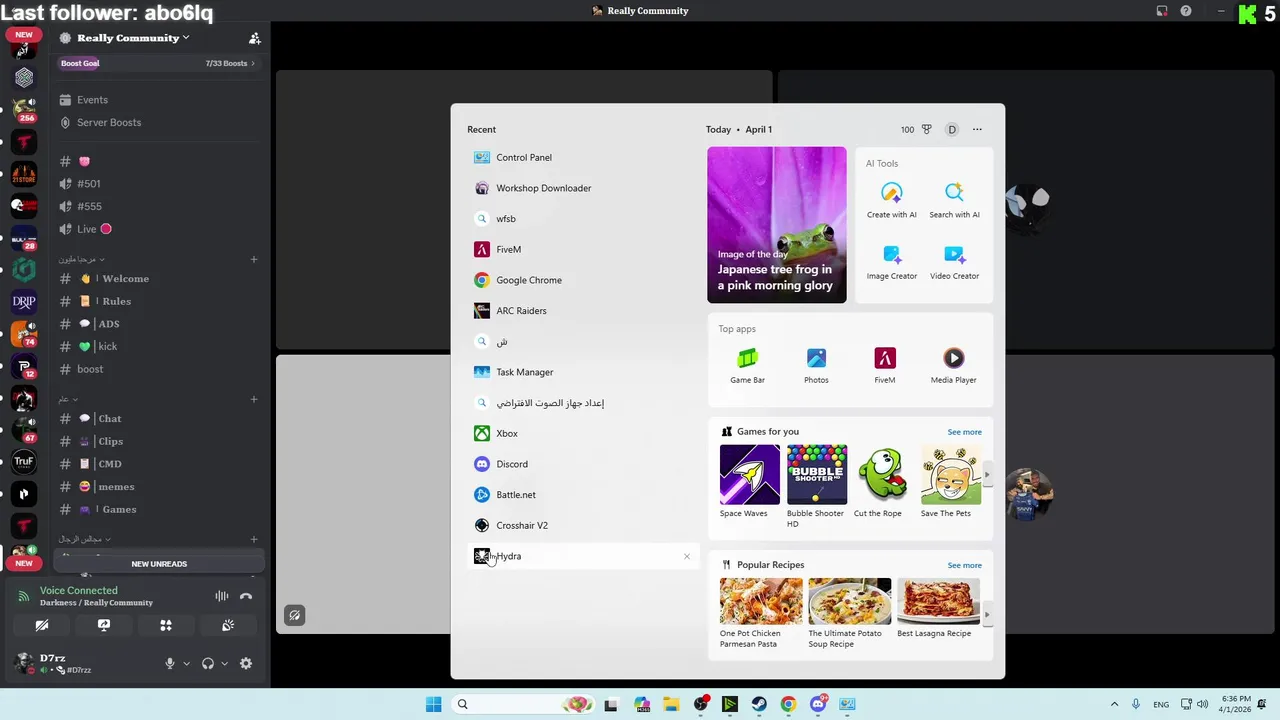This screenshot has height=720, width=1280.
Task: Open Xbox from Recent list
Action: click(x=582, y=433)
